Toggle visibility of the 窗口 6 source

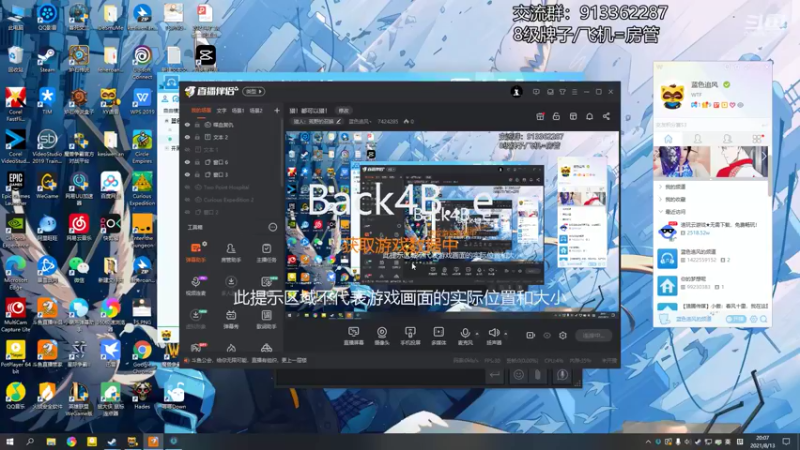[x=187, y=162]
